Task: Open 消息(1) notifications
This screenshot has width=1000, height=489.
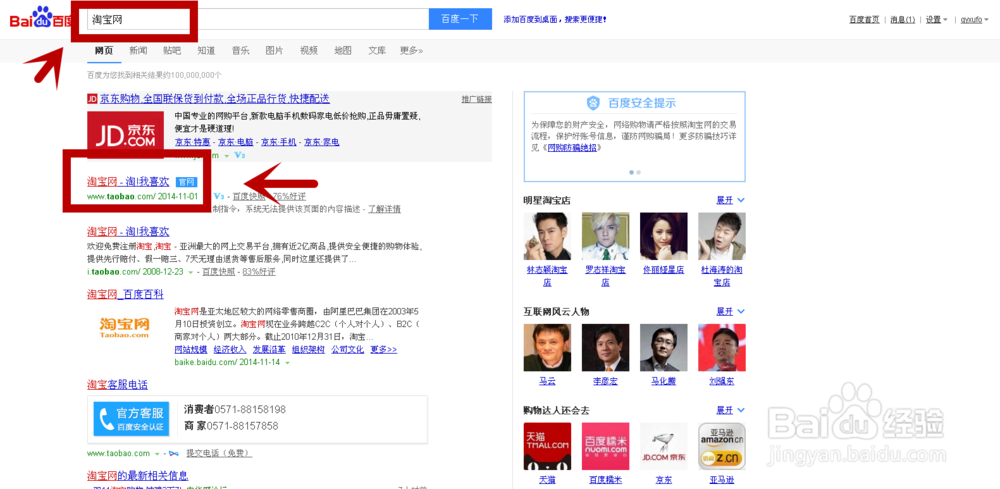Action: click(902, 20)
